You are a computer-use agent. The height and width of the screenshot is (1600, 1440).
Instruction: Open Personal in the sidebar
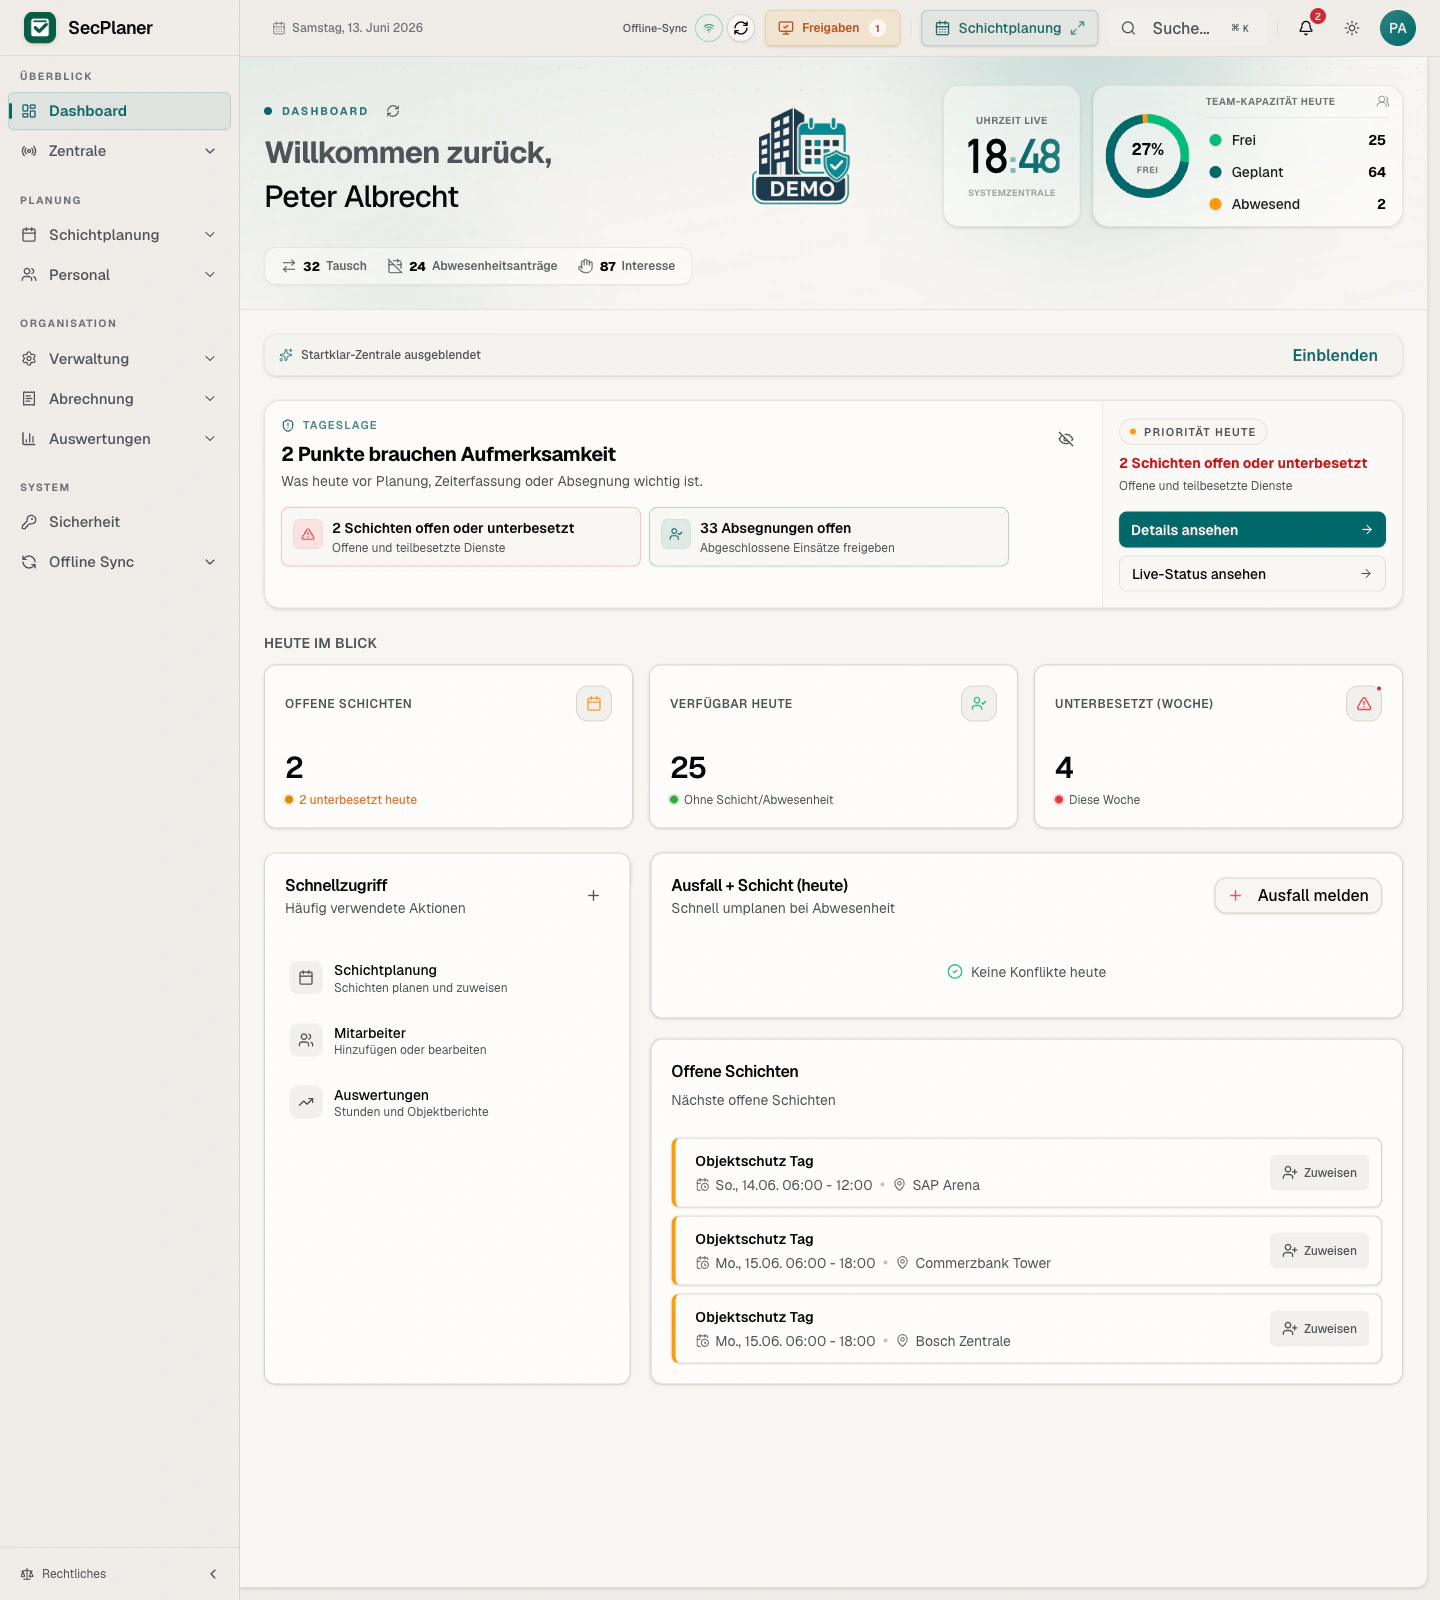point(120,275)
